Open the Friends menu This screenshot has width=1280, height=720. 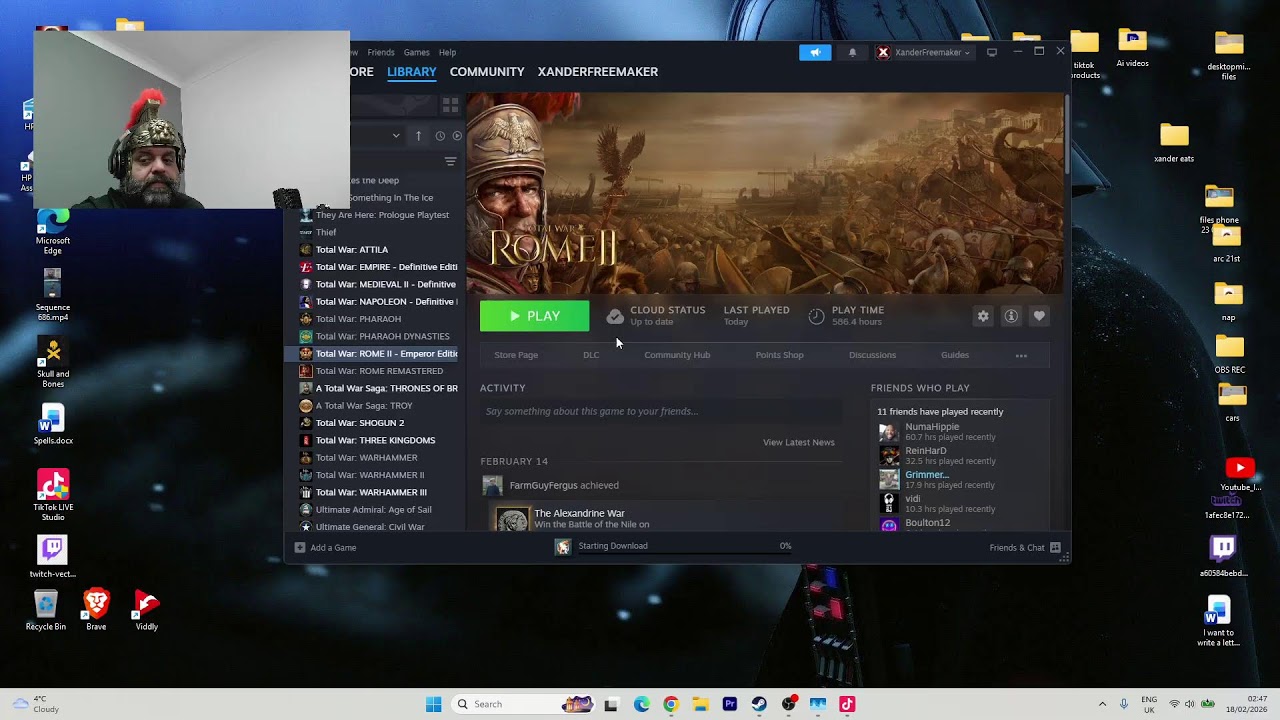pos(380,52)
